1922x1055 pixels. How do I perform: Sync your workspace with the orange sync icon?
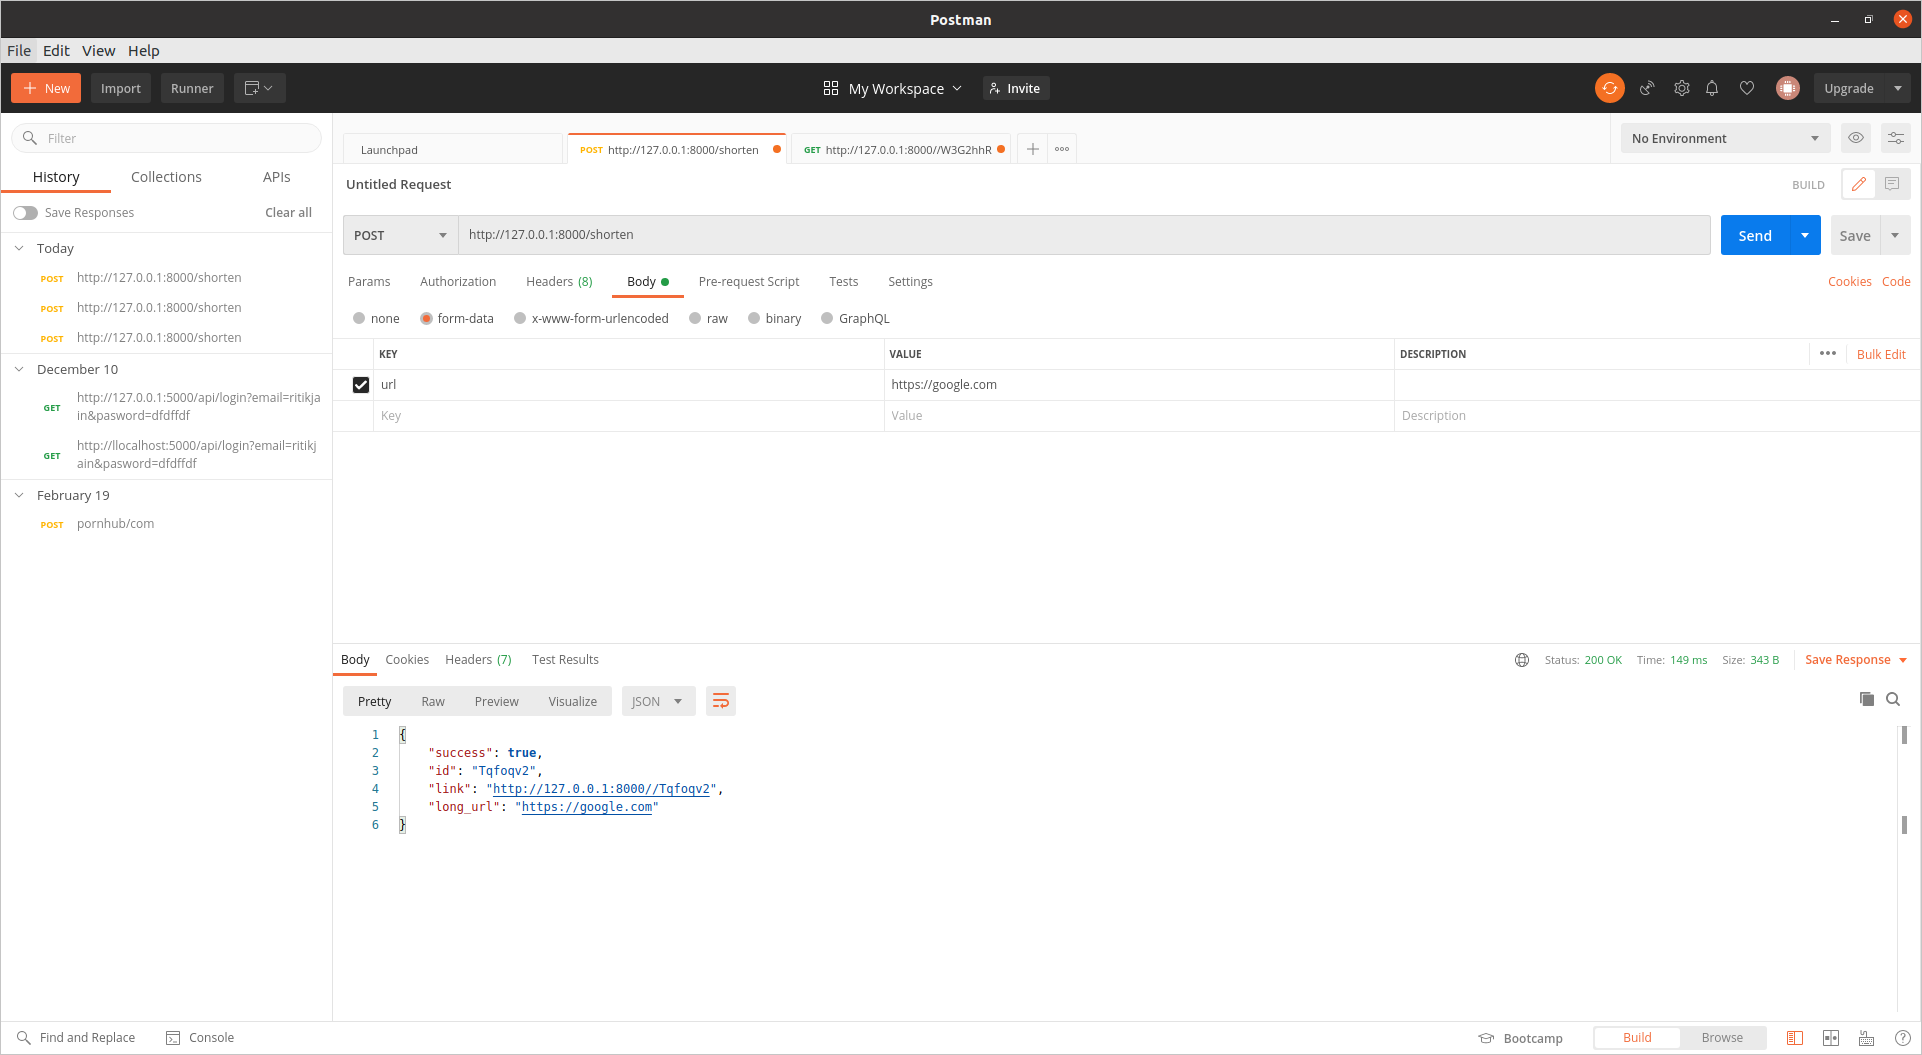(1609, 88)
